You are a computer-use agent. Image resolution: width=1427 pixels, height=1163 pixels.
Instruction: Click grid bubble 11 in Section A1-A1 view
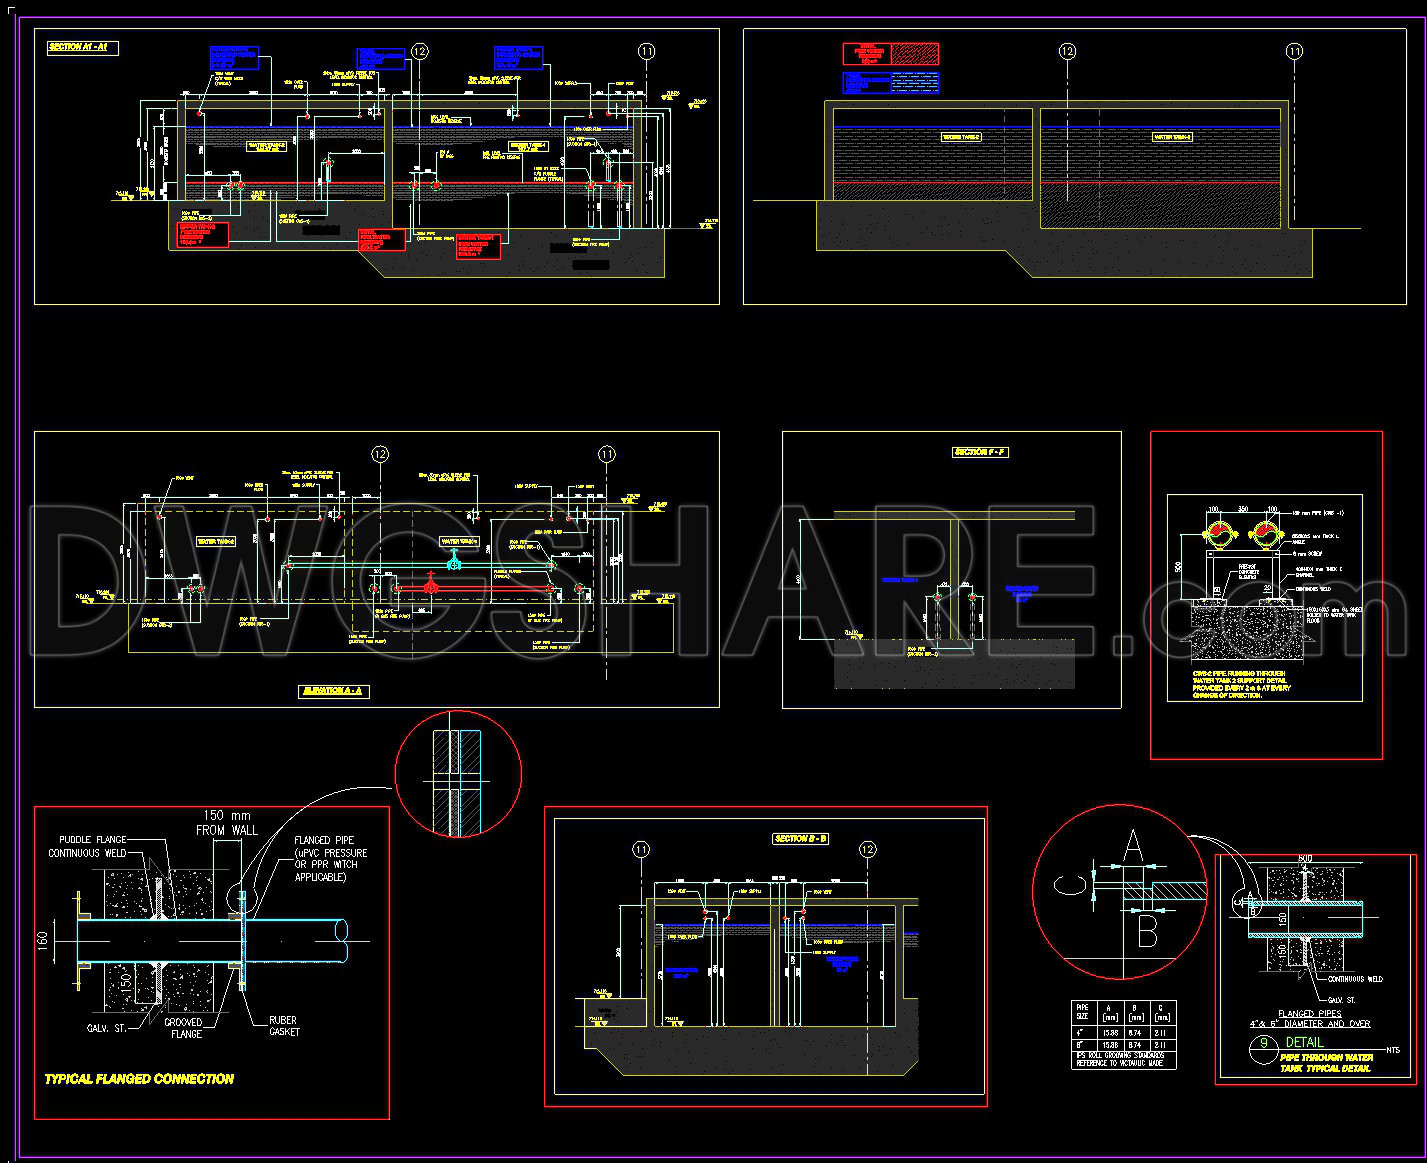pos(647,51)
